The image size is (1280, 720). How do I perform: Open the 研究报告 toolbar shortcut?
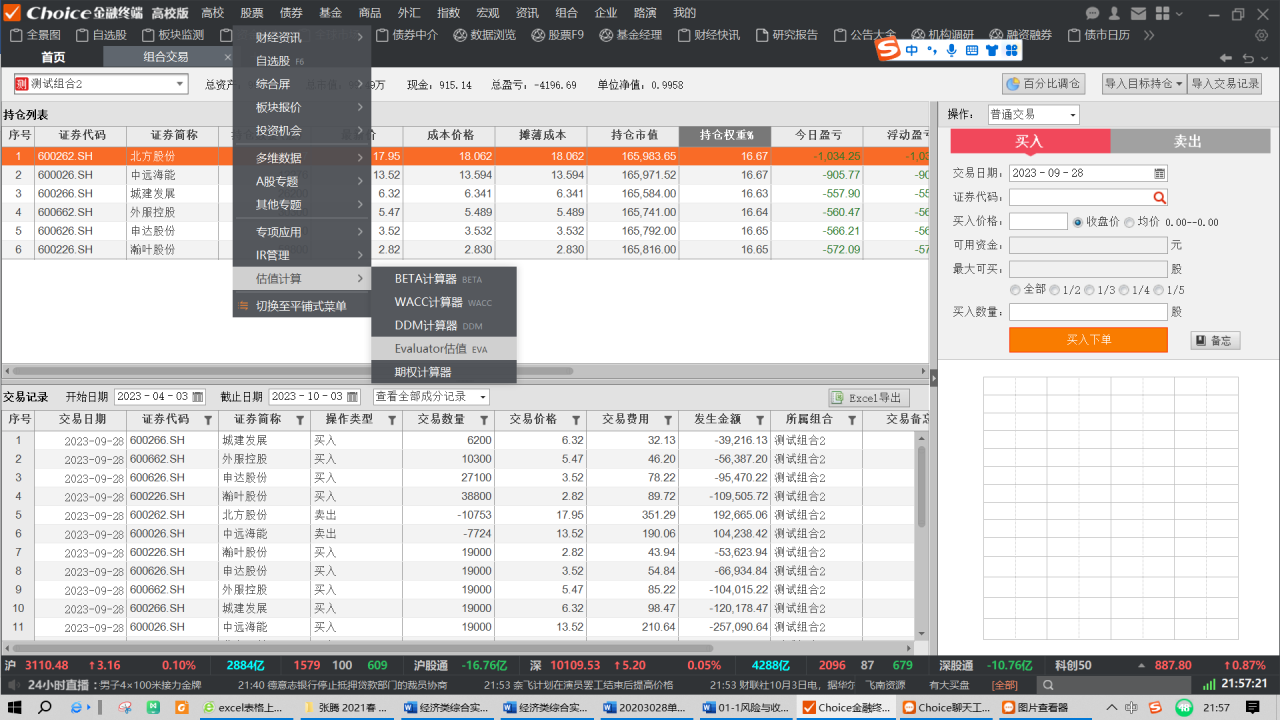pos(786,35)
